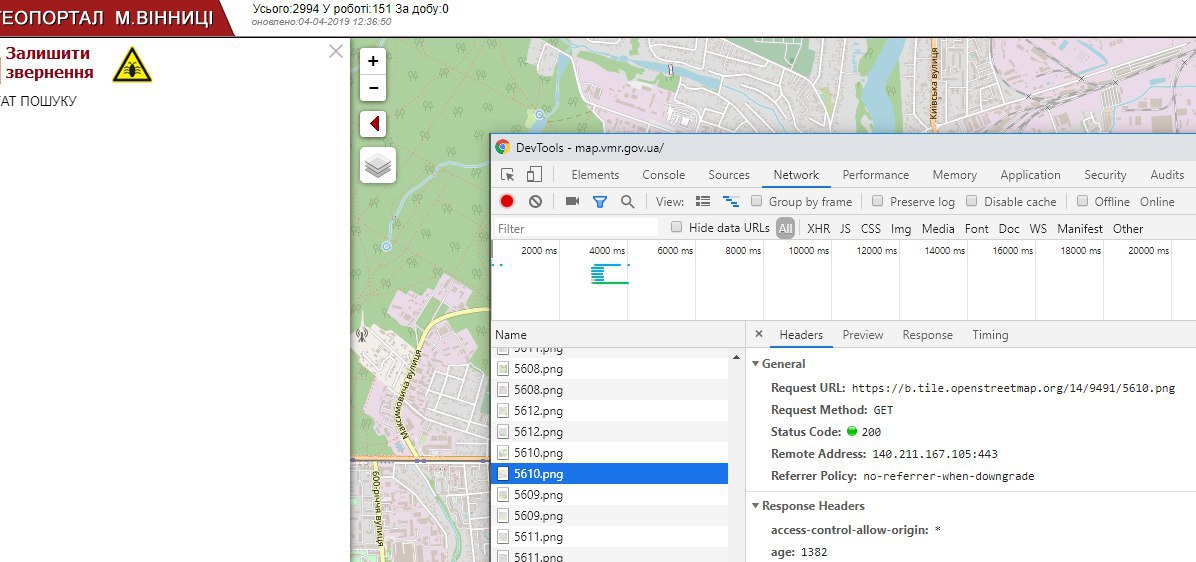
Task: Open the Memory tab
Action: [x=954, y=175]
